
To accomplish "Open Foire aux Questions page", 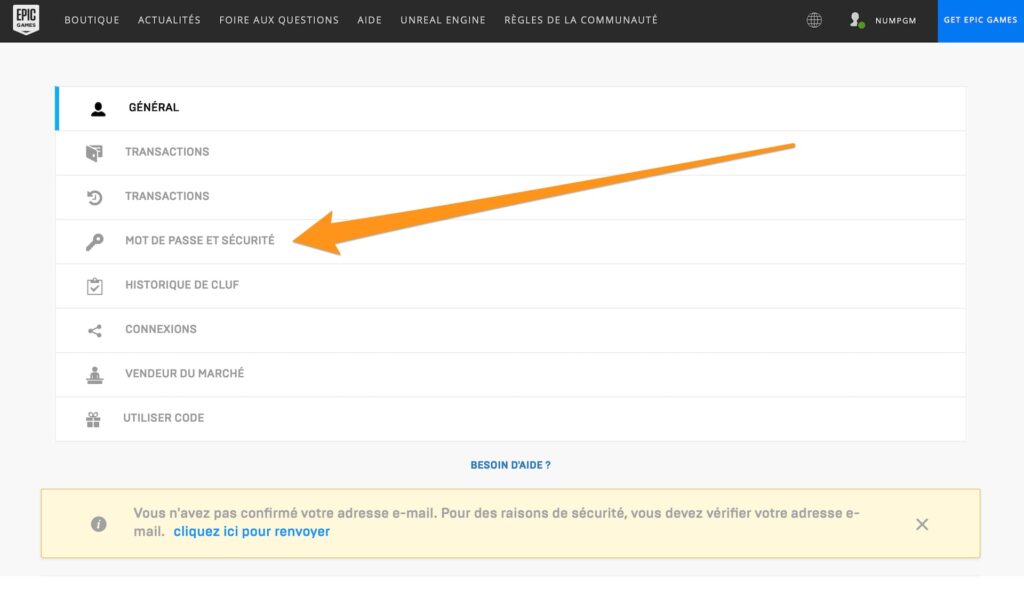I will pos(279,20).
